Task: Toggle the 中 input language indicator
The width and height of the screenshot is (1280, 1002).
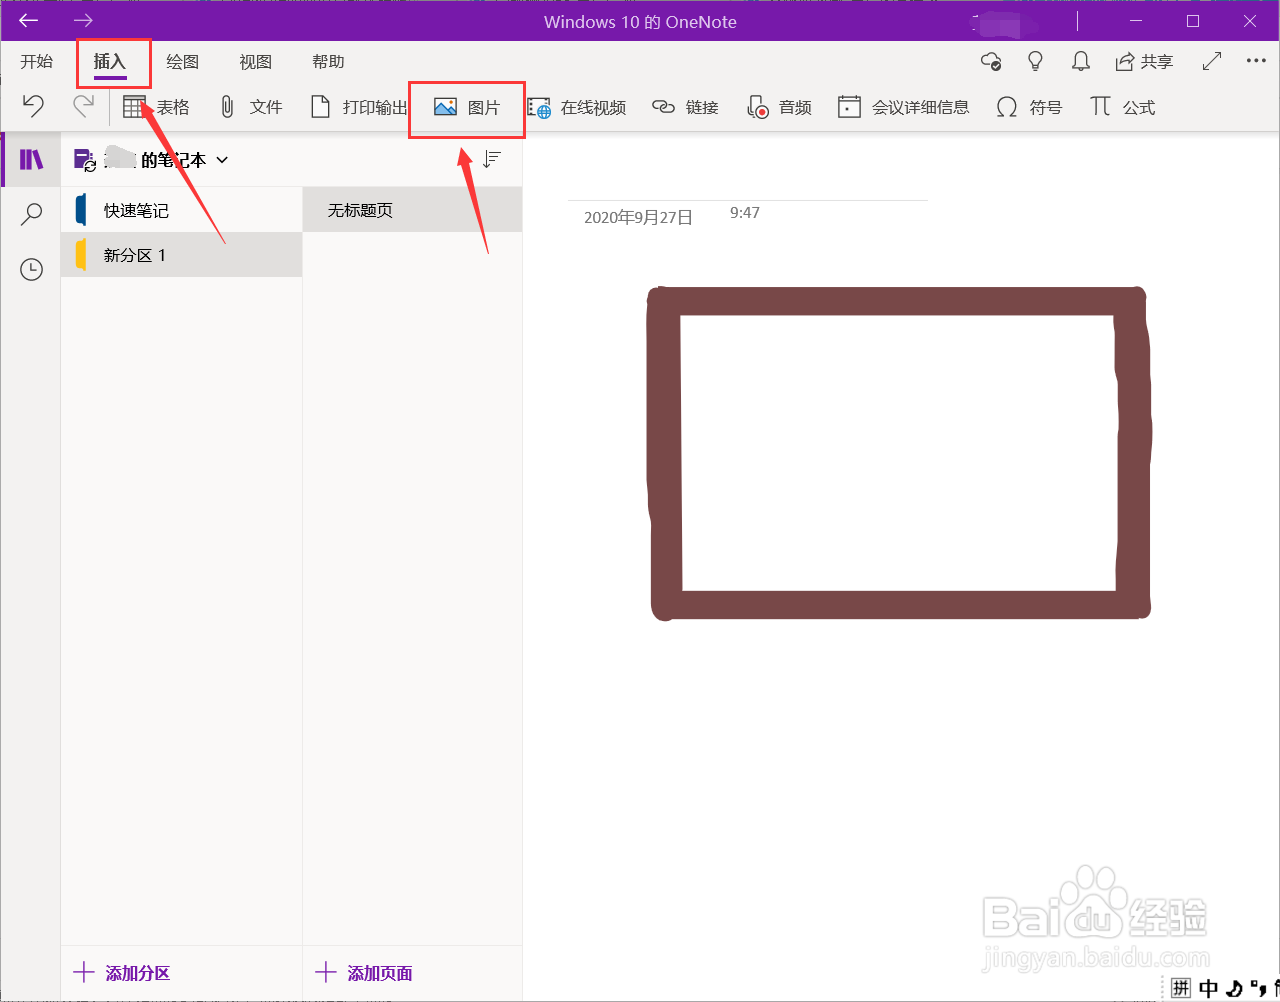Action: (x=1208, y=988)
